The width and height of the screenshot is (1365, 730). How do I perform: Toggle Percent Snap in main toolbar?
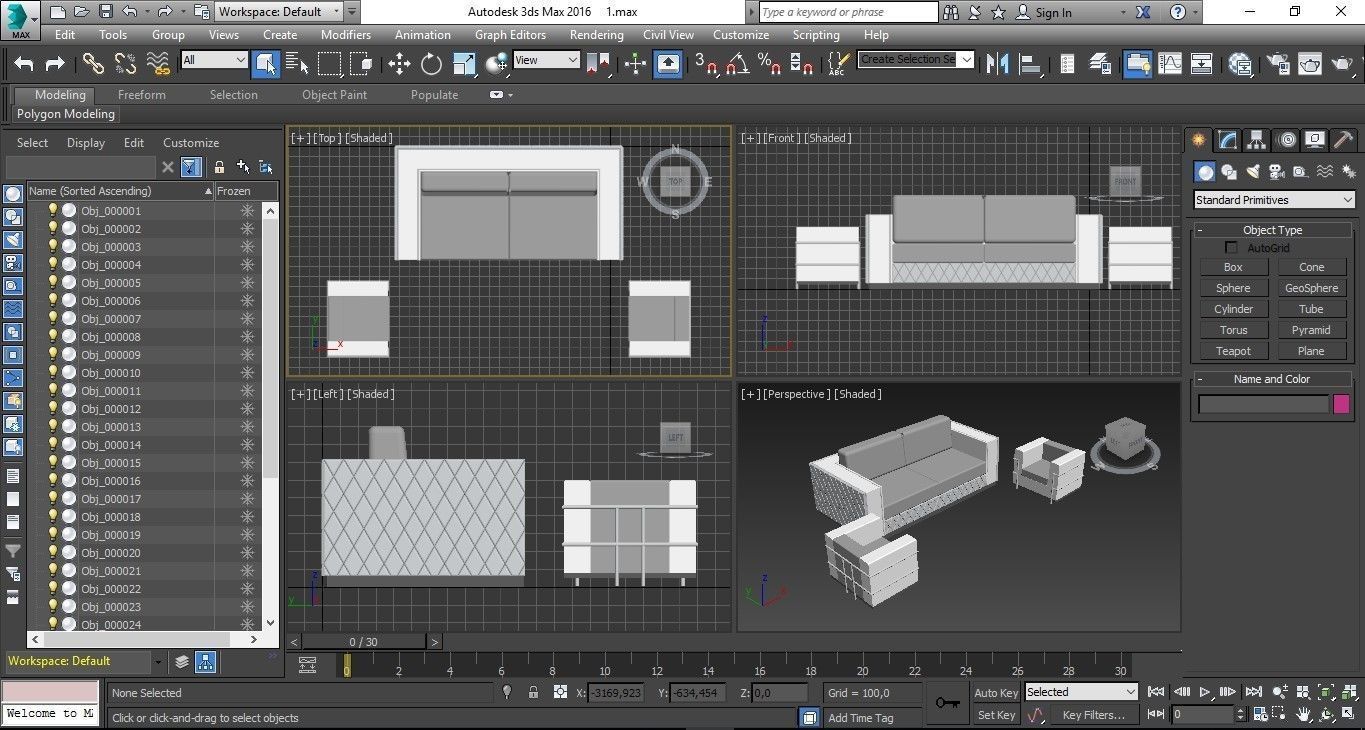[x=769, y=63]
